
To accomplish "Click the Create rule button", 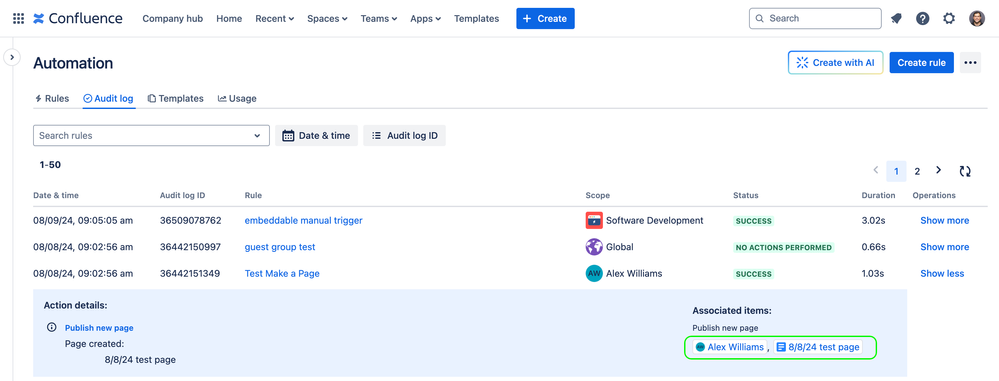I will (921, 62).
